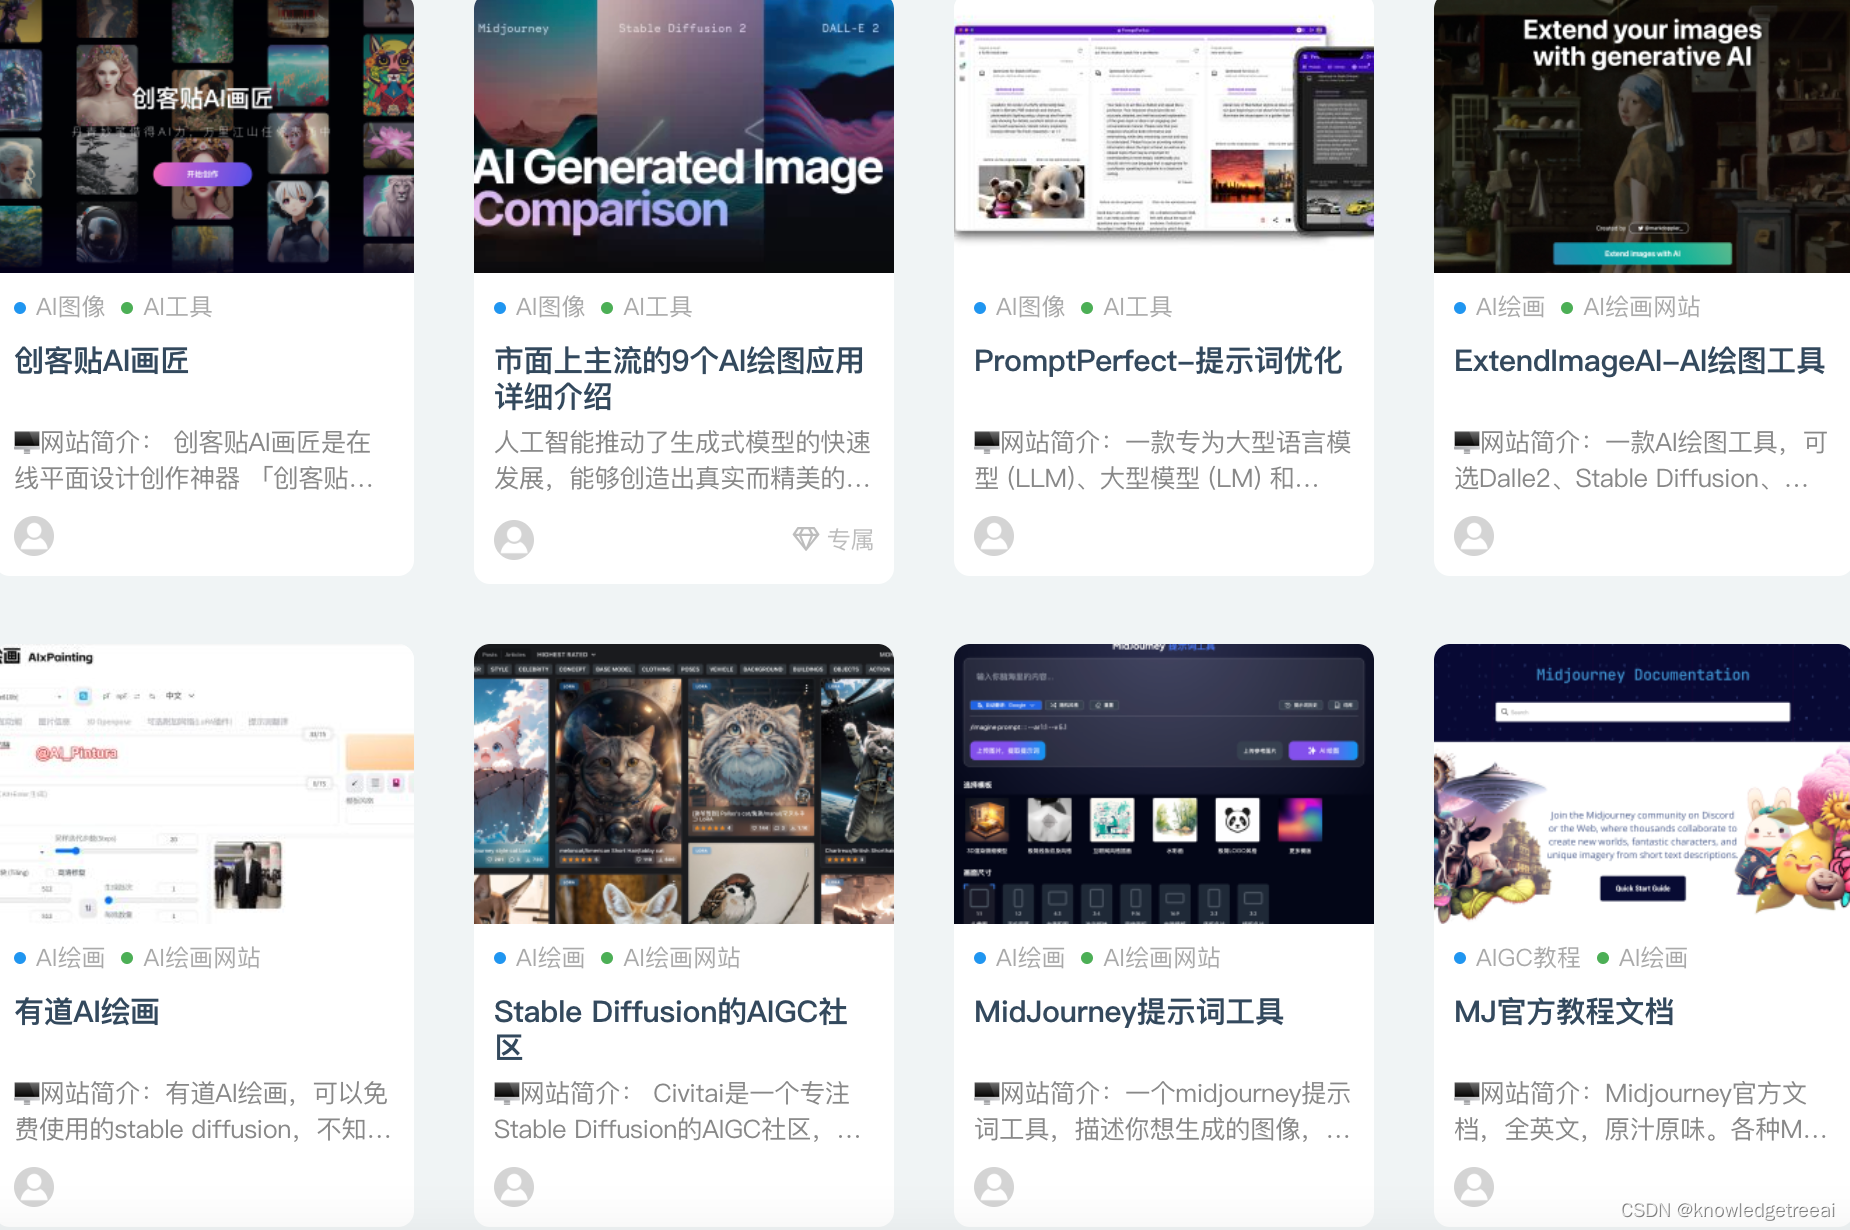Open the 市面上主流的9个AI绘图应用详细介绍 title

click(x=680, y=379)
